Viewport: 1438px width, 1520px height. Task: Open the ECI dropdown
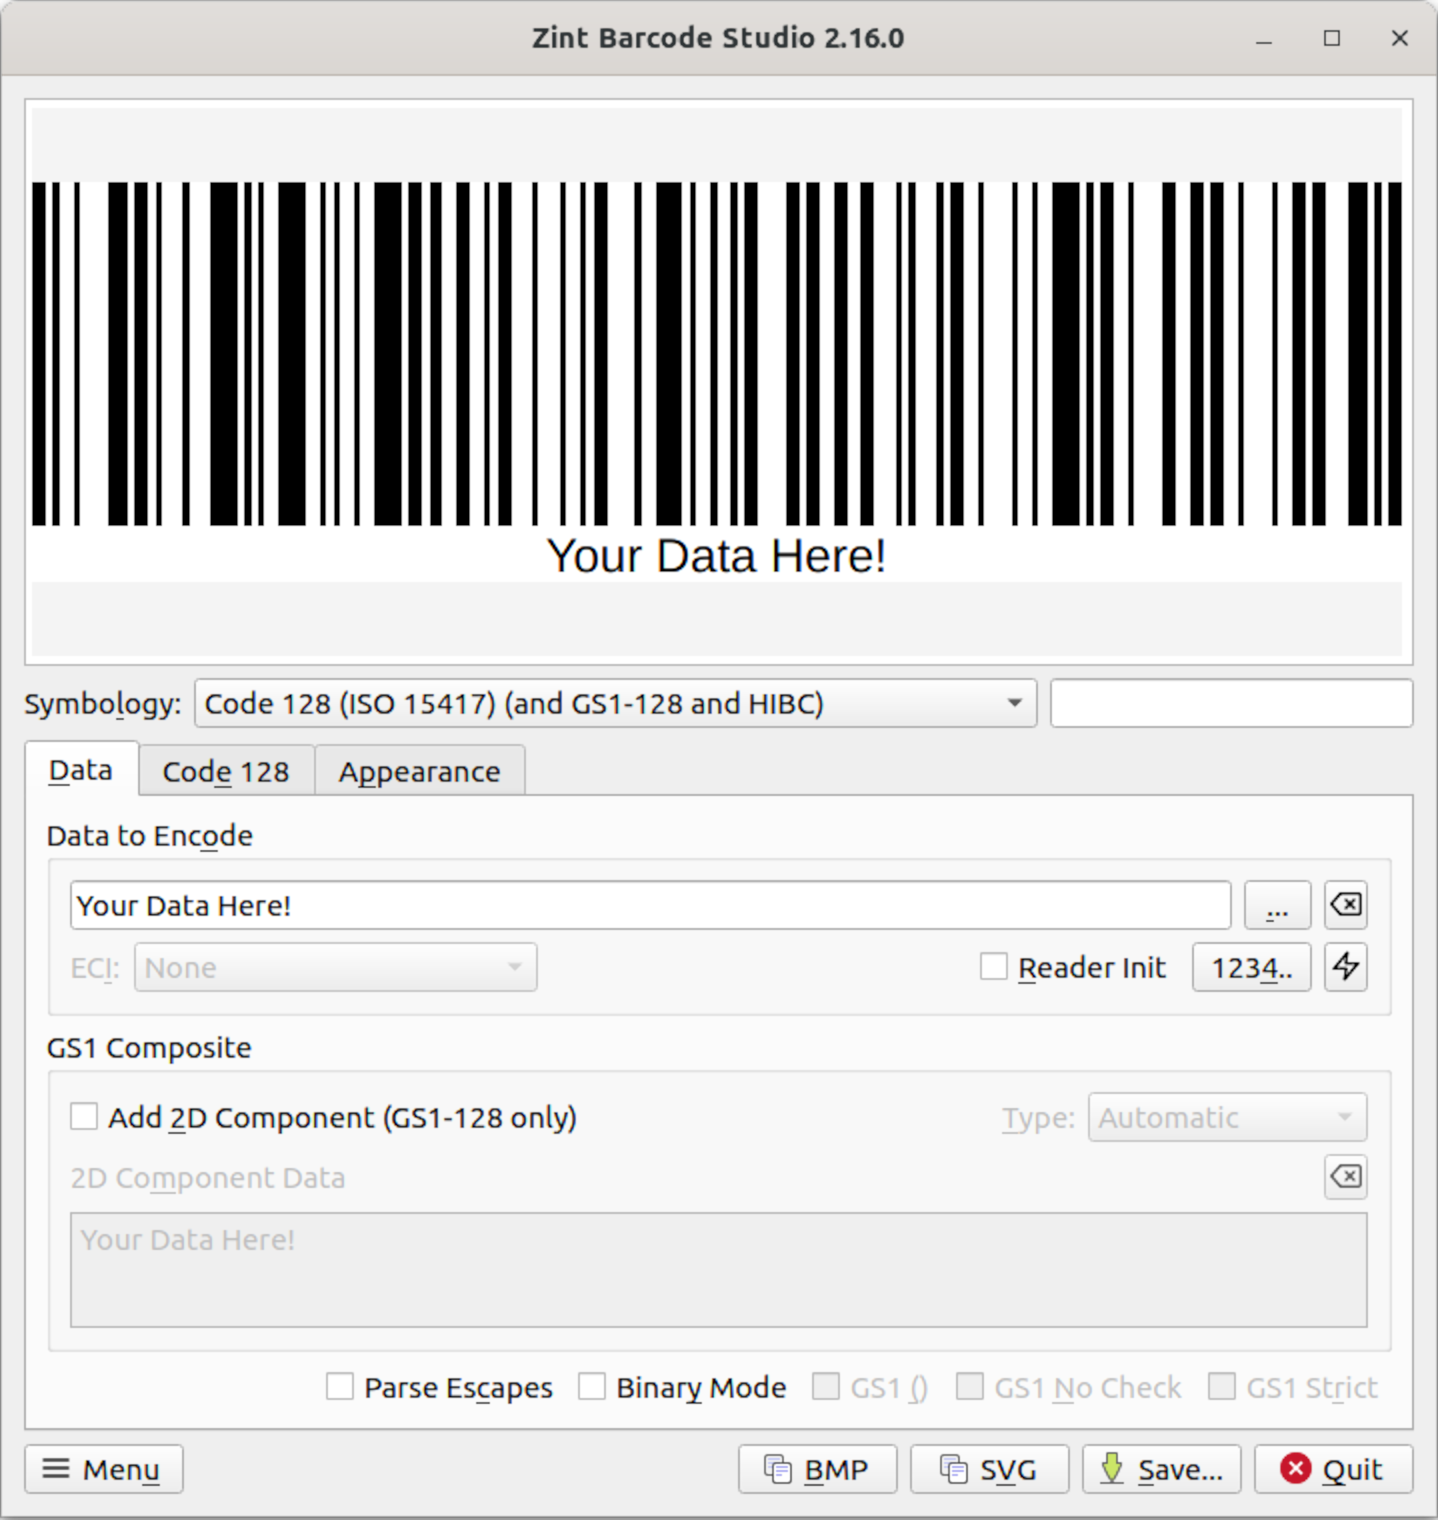pyautogui.click(x=336, y=967)
